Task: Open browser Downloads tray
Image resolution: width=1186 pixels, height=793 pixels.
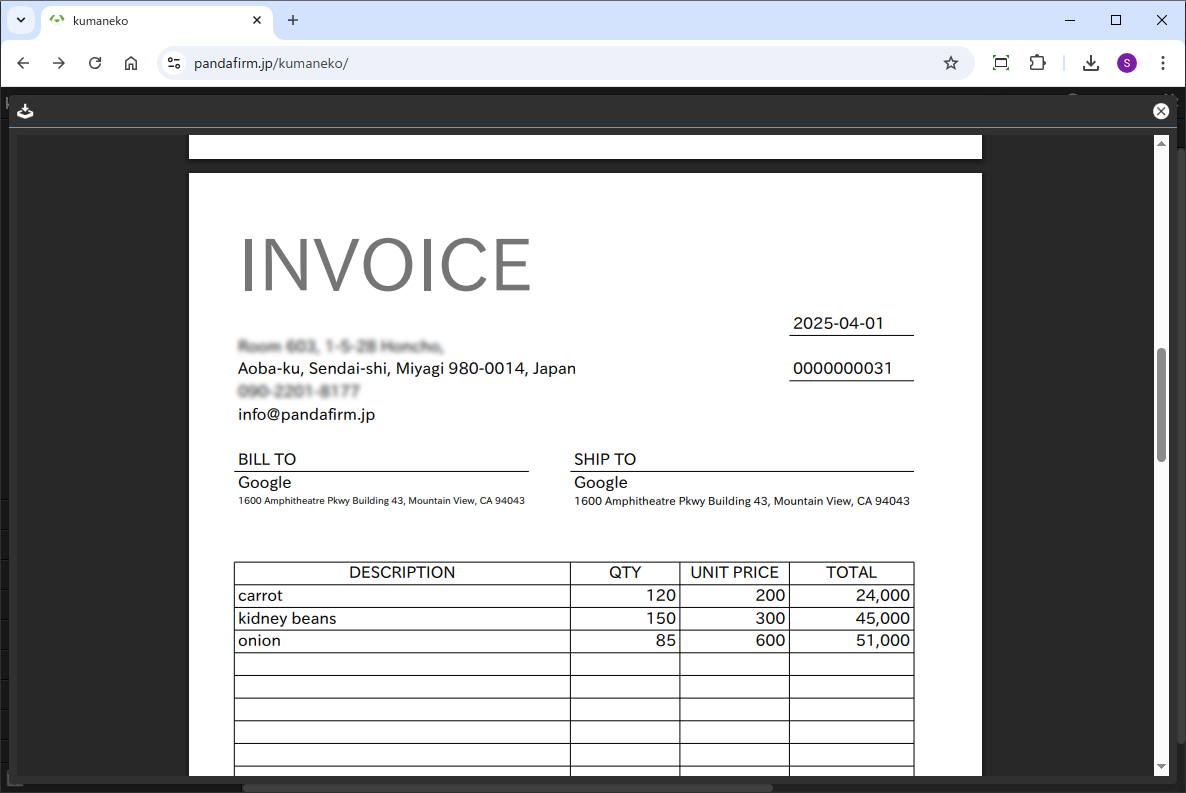Action: tap(1091, 63)
